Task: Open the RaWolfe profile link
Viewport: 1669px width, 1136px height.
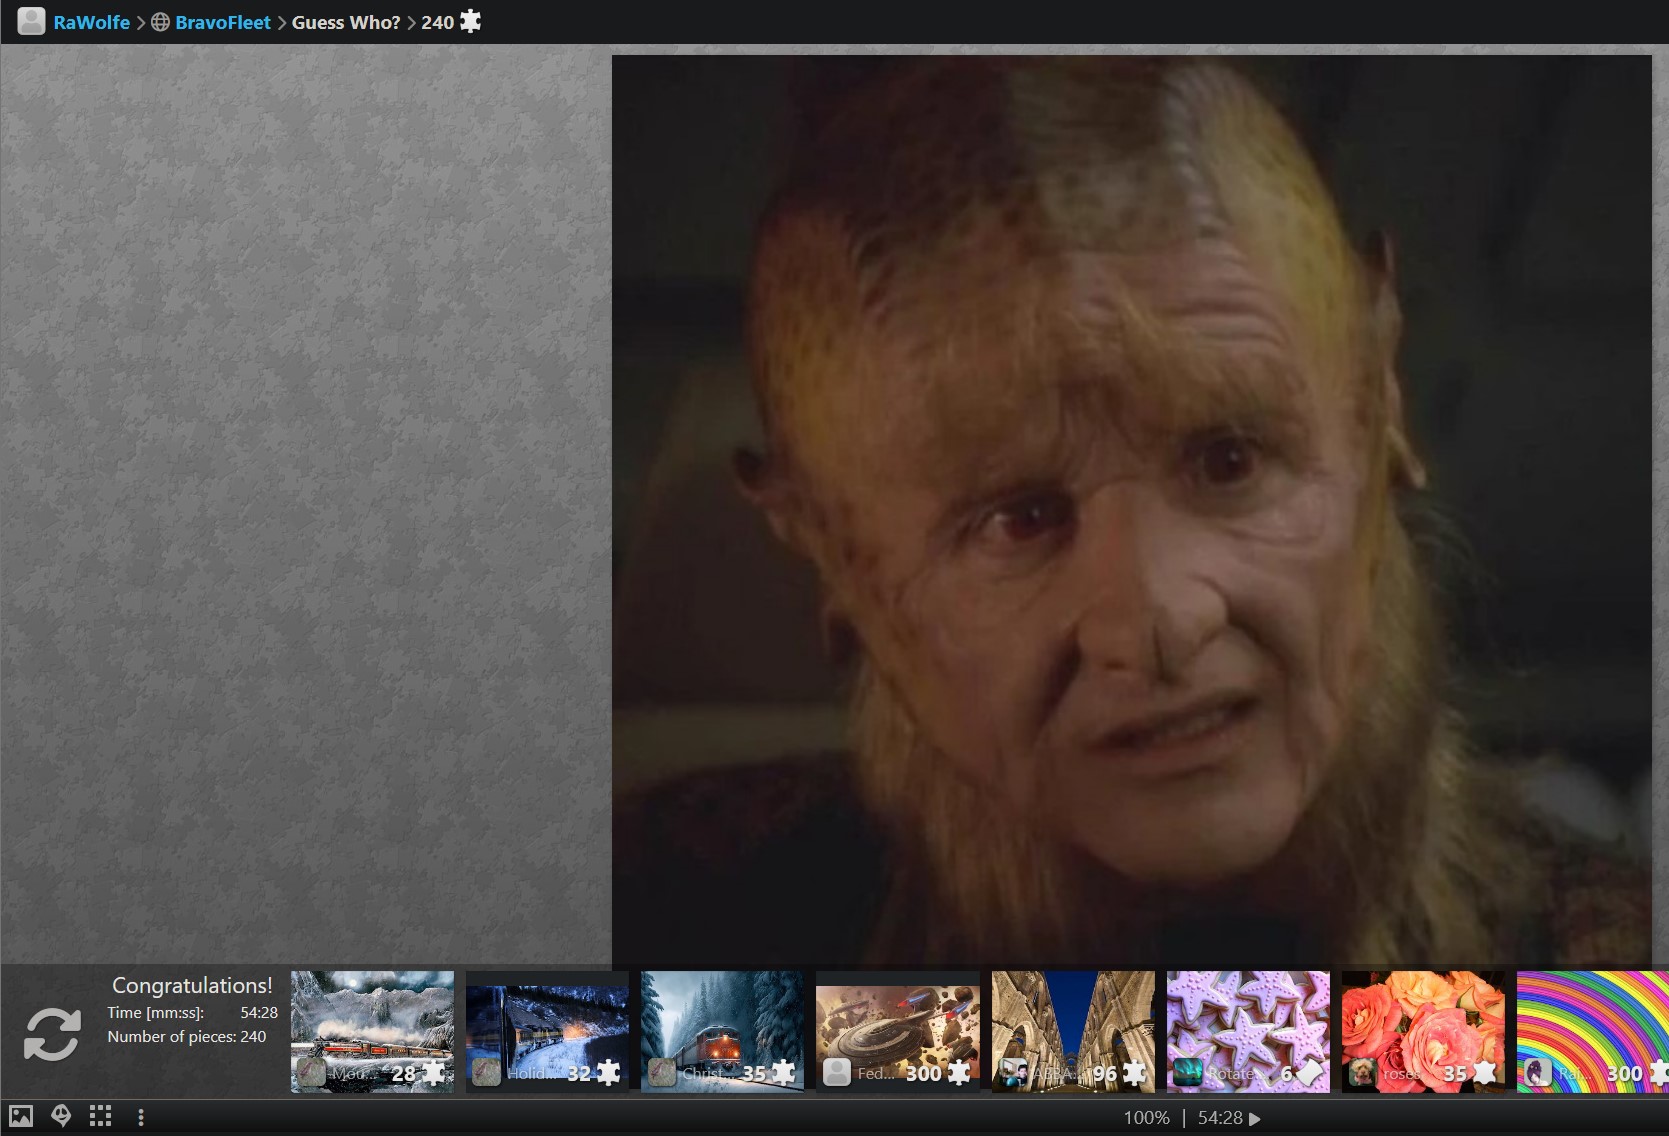Action: point(91,22)
